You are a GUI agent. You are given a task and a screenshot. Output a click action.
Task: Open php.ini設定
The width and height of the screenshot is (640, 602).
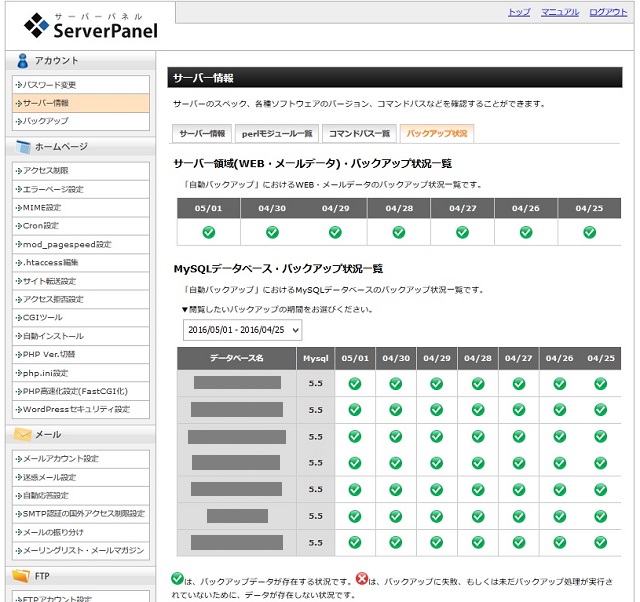click(81, 373)
